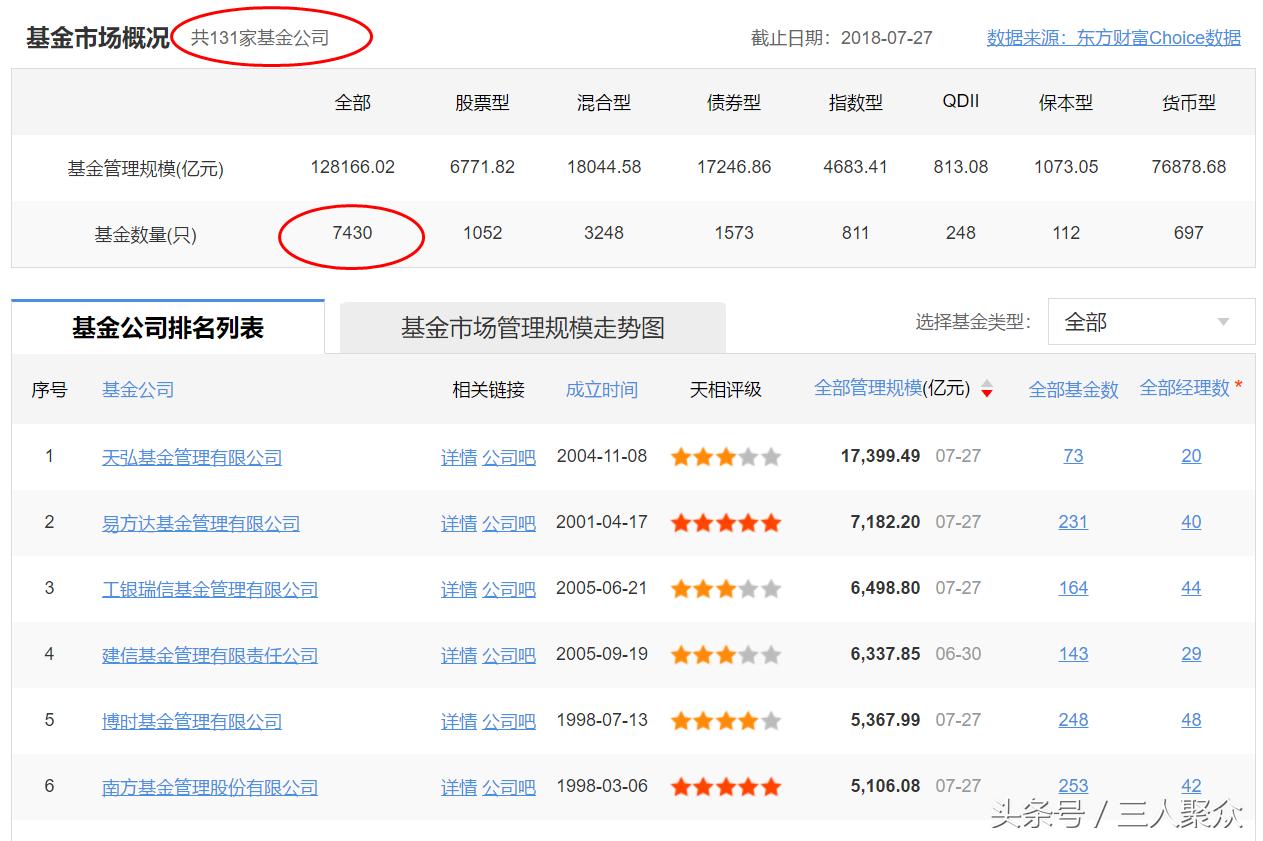Click 天弘基金管理有限公司 company link
This screenshot has height=841, width=1263.
(191, 456)
